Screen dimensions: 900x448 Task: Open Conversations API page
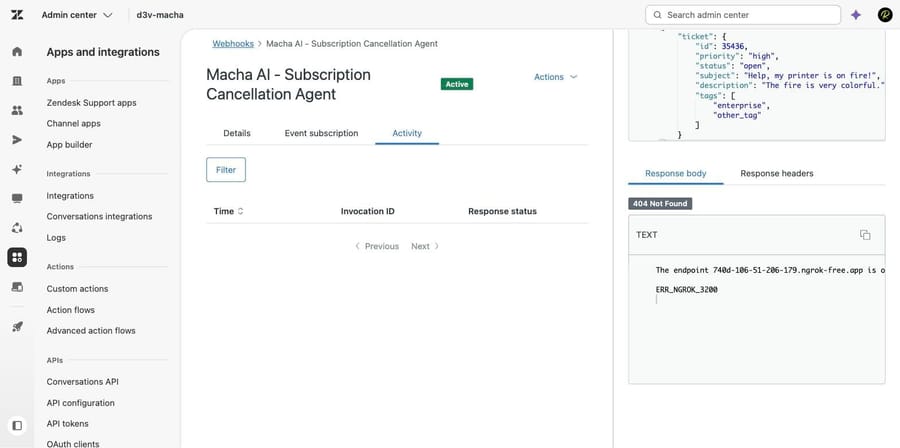tap(83, 381)
